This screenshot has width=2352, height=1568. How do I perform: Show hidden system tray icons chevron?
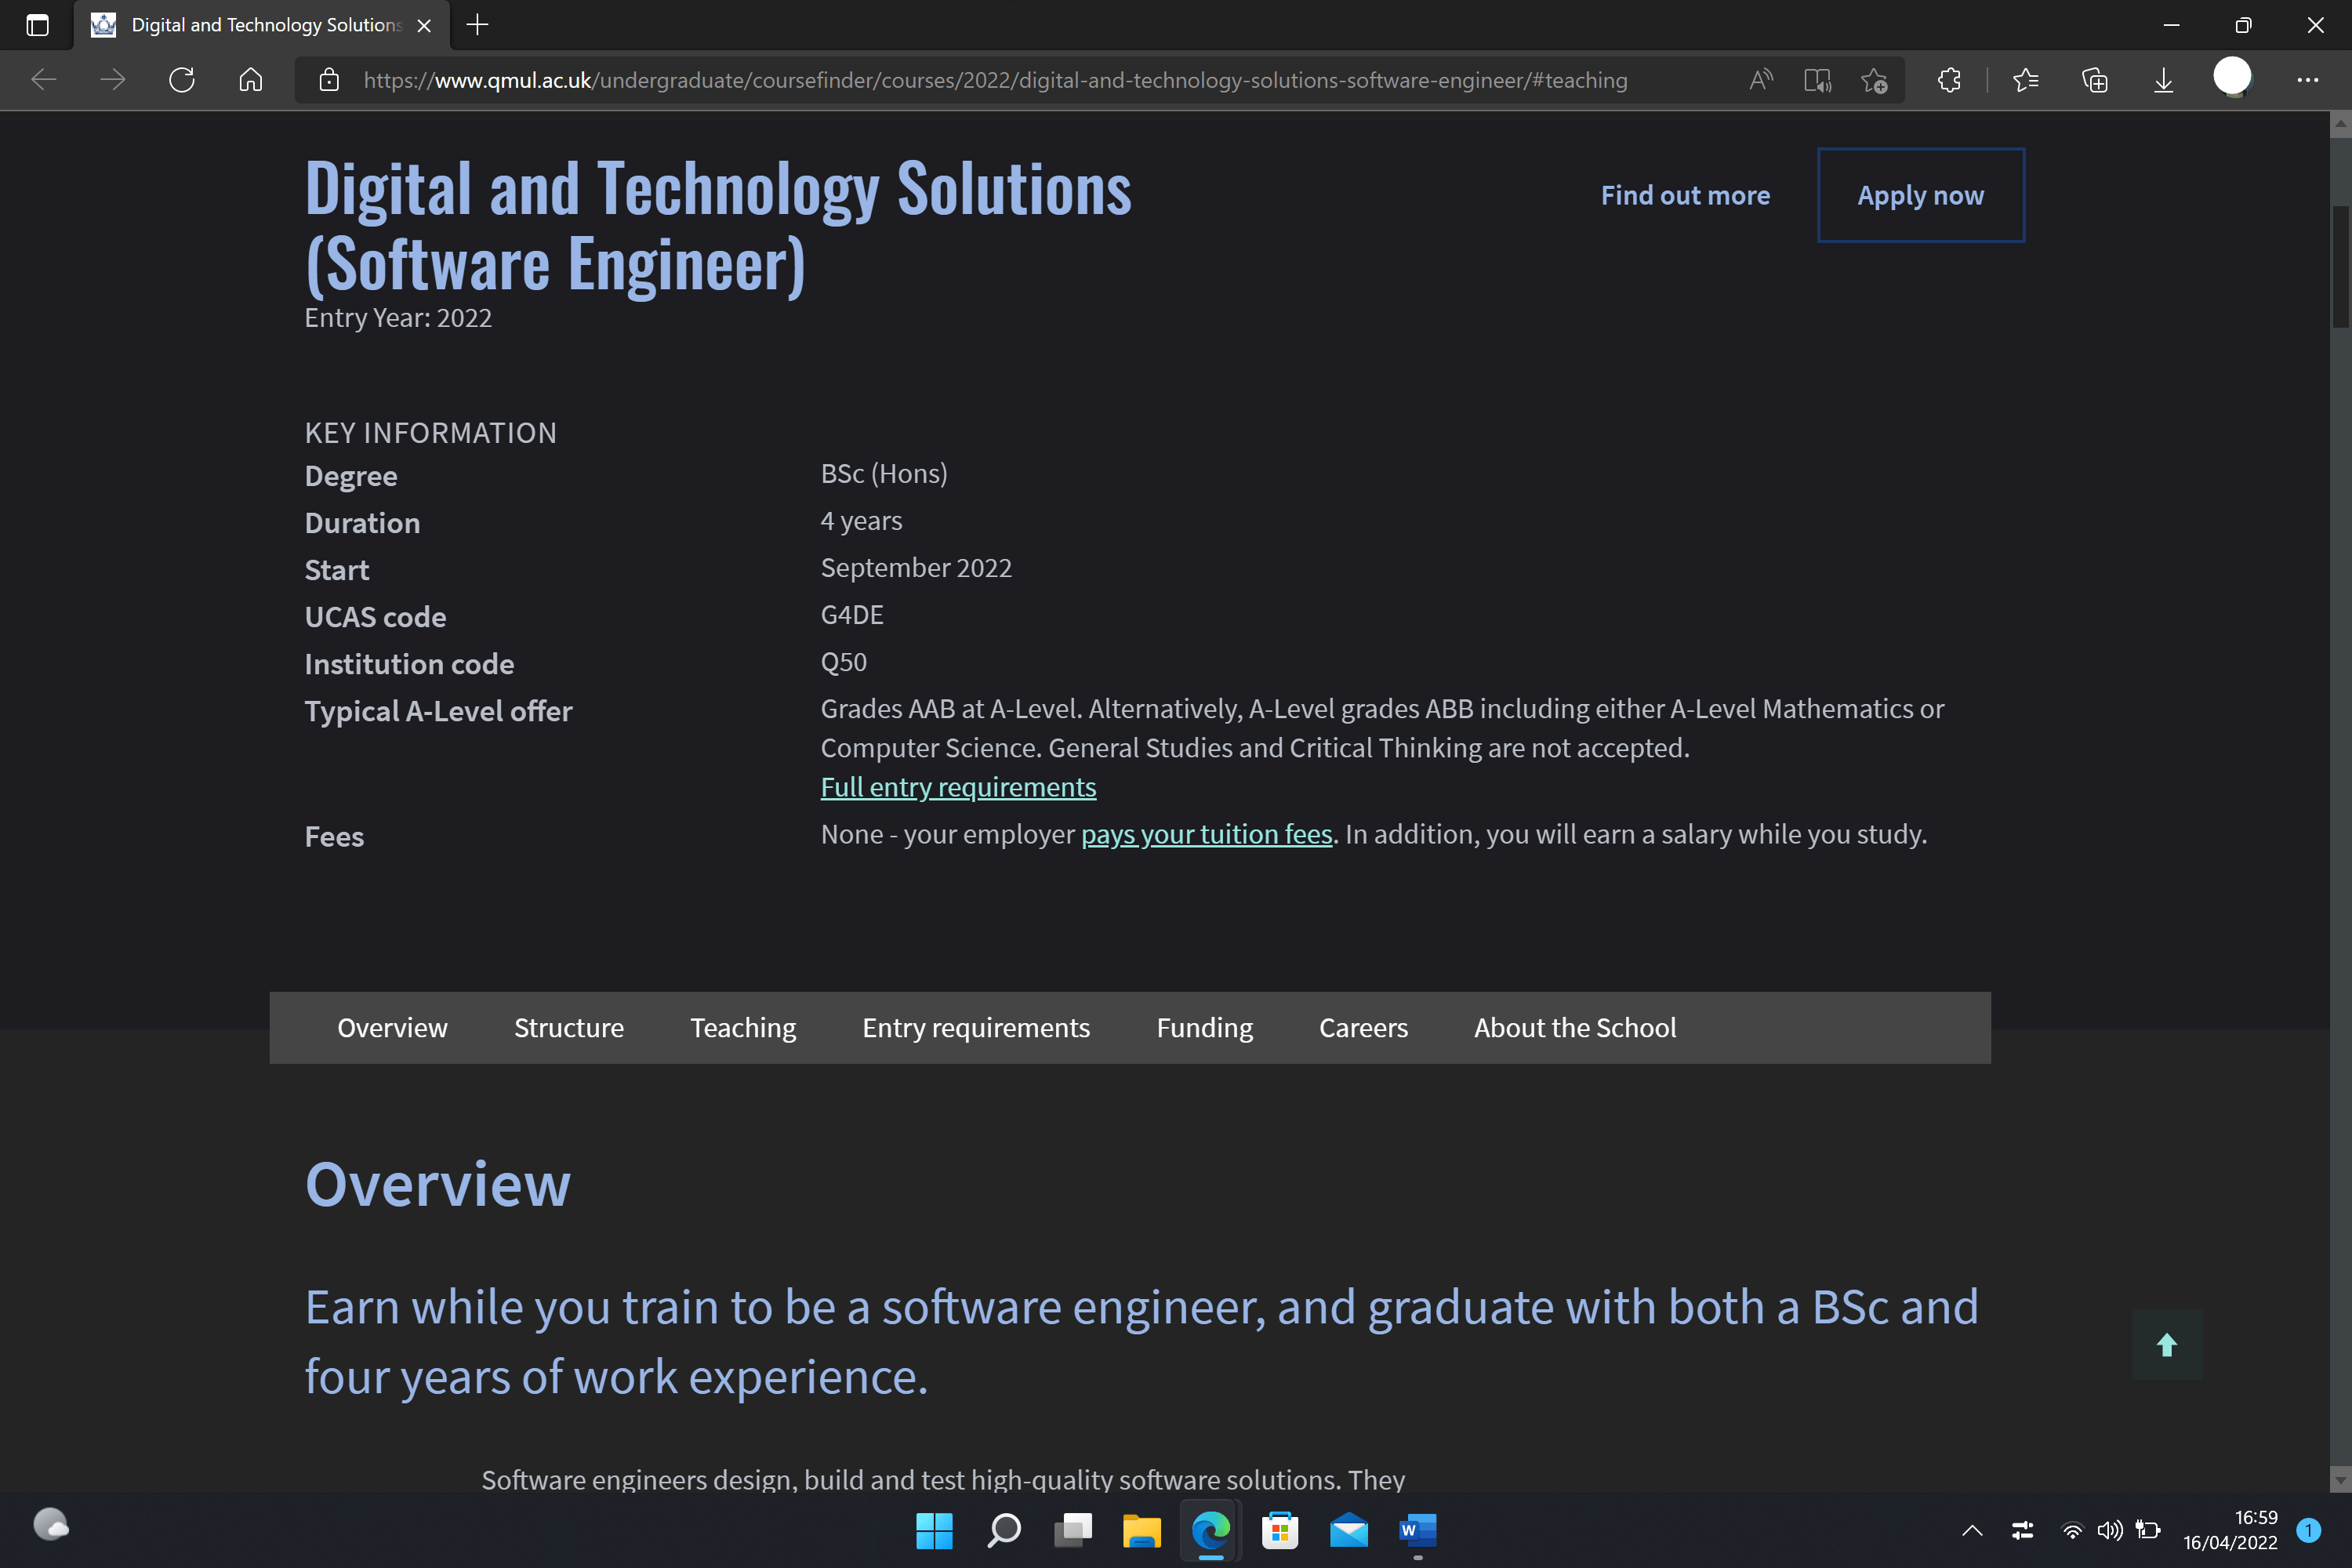(1972, 1530)
